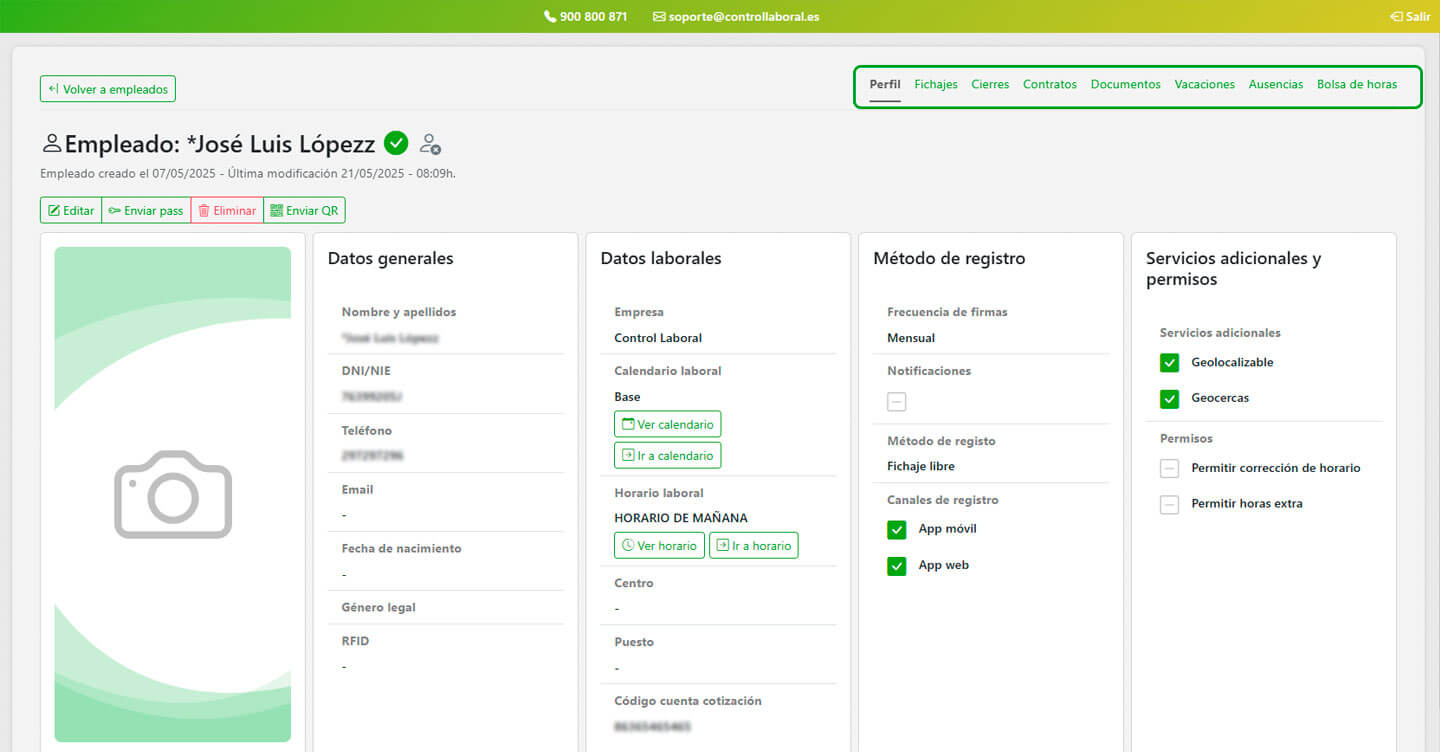Click the camera placeholder photo icon
The width and height of the screenshot is (1440, 752).
coord(173,494)
